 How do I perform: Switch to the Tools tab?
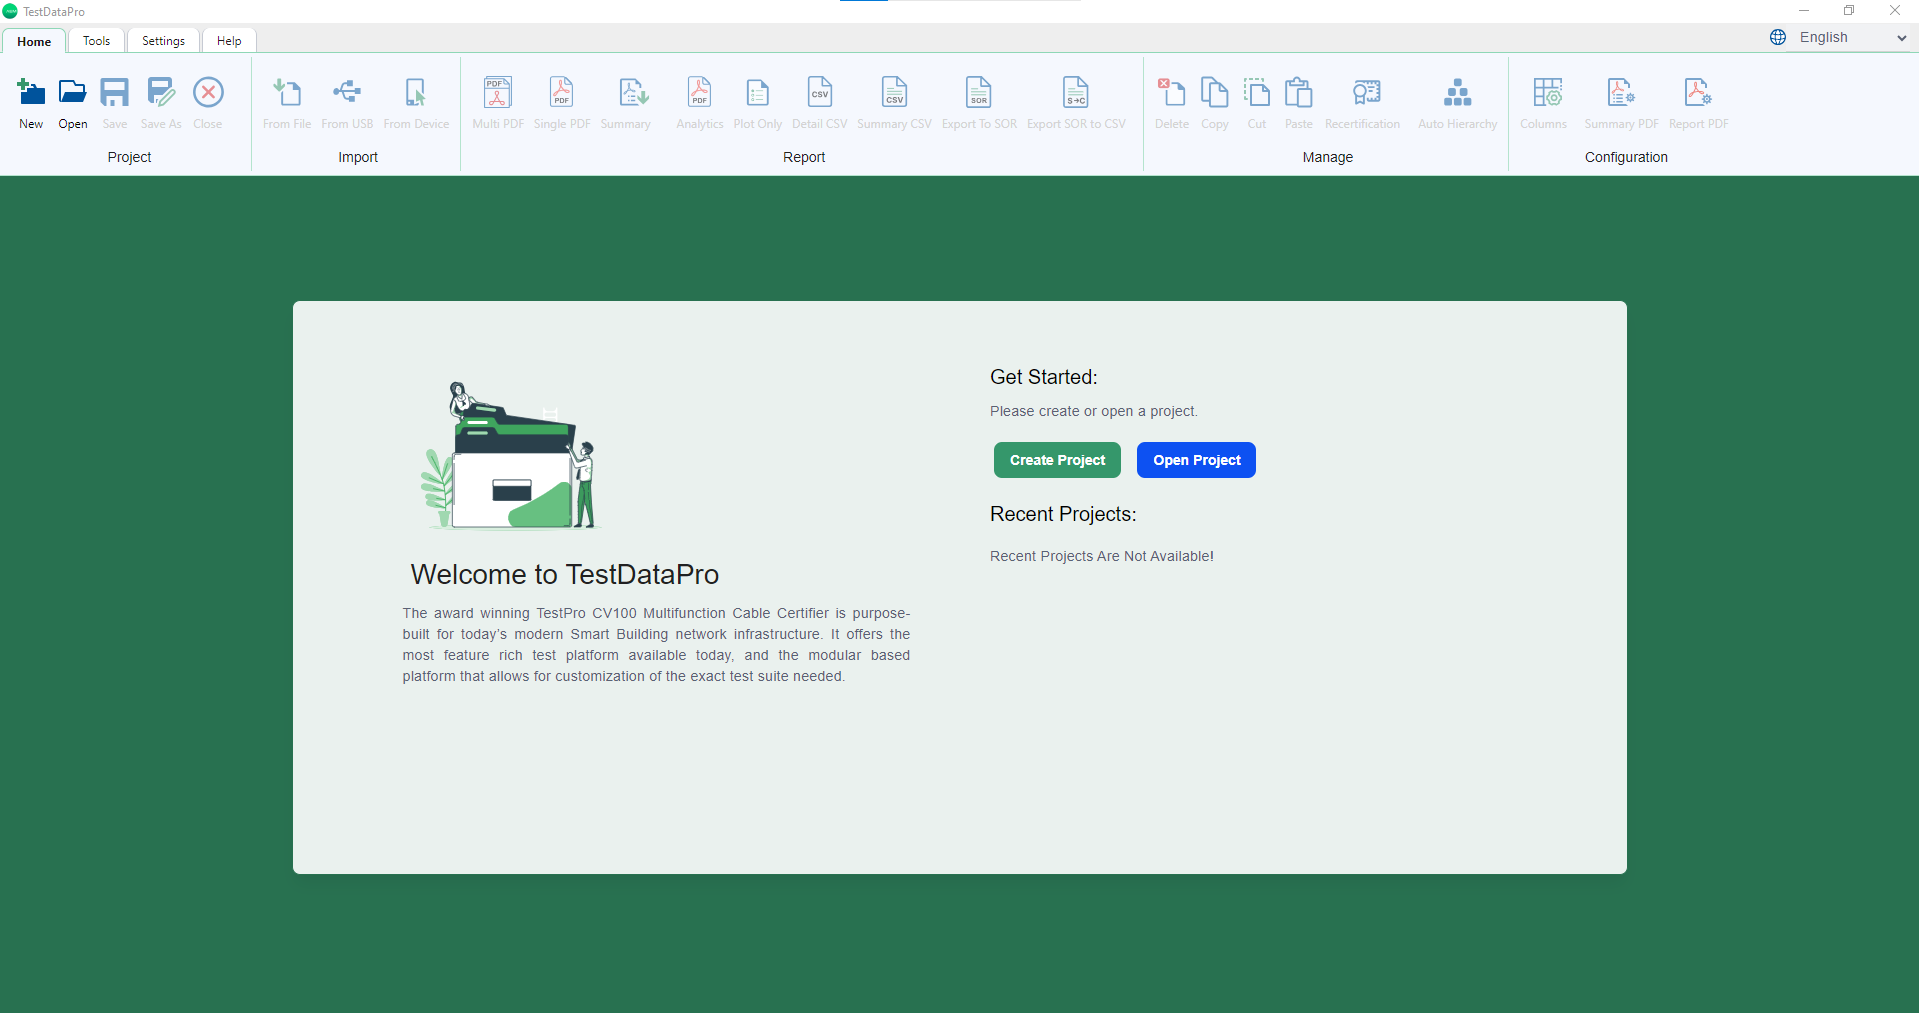coord(97,41)
